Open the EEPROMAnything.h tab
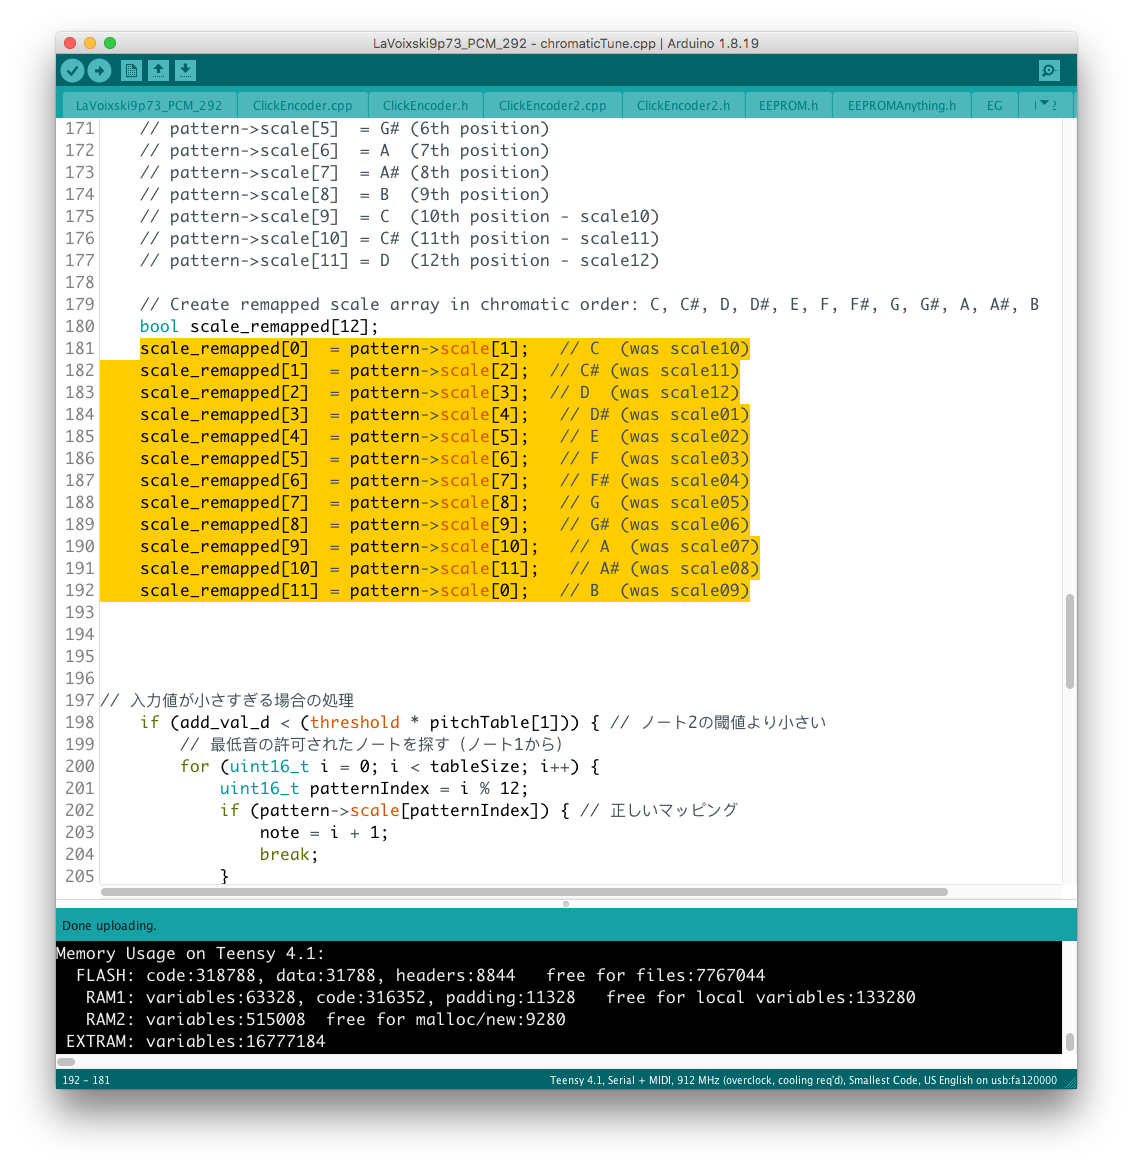Viewport: 1133px width, 1169px height. coord(901,105)
